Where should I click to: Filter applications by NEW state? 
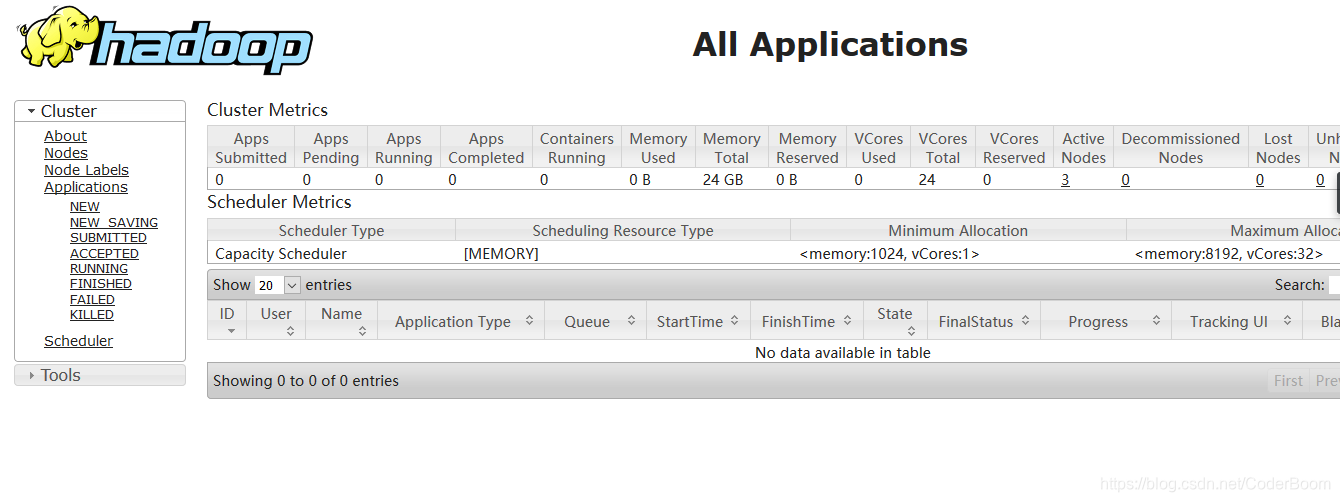pos(85,207)
